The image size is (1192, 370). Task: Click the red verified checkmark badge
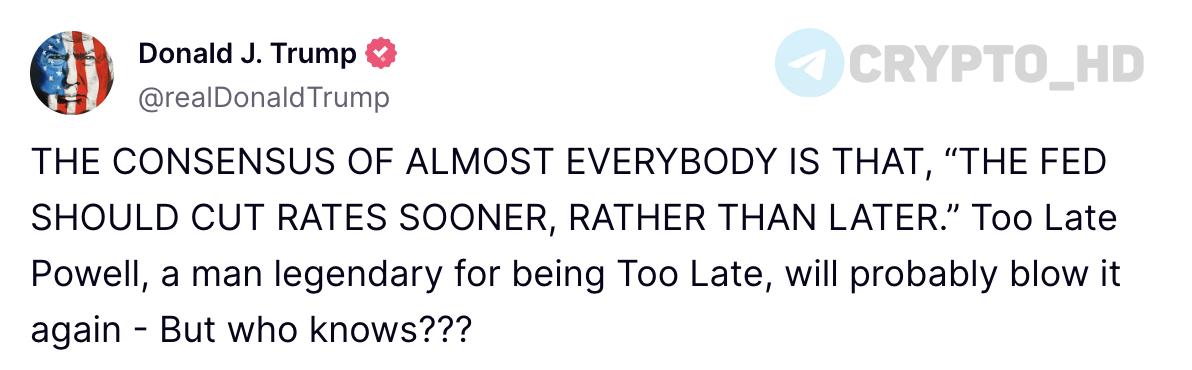[381, 54]
